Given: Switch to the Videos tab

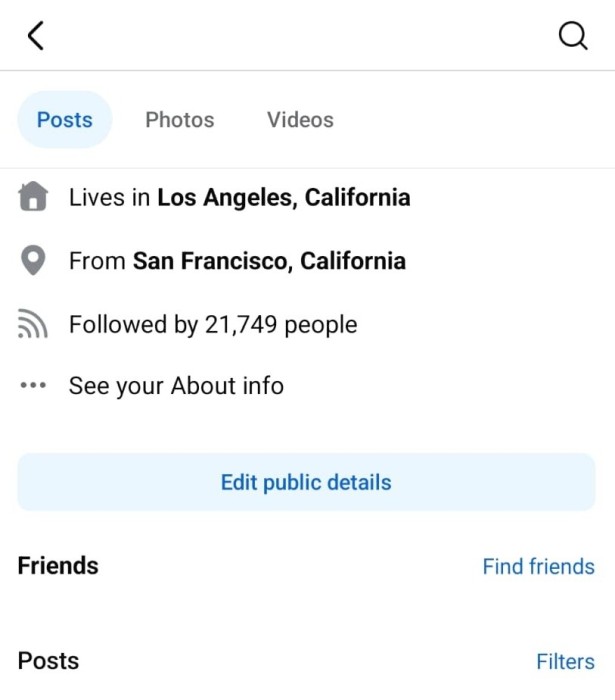Looking at the screenshot, I should click(300, 120).
